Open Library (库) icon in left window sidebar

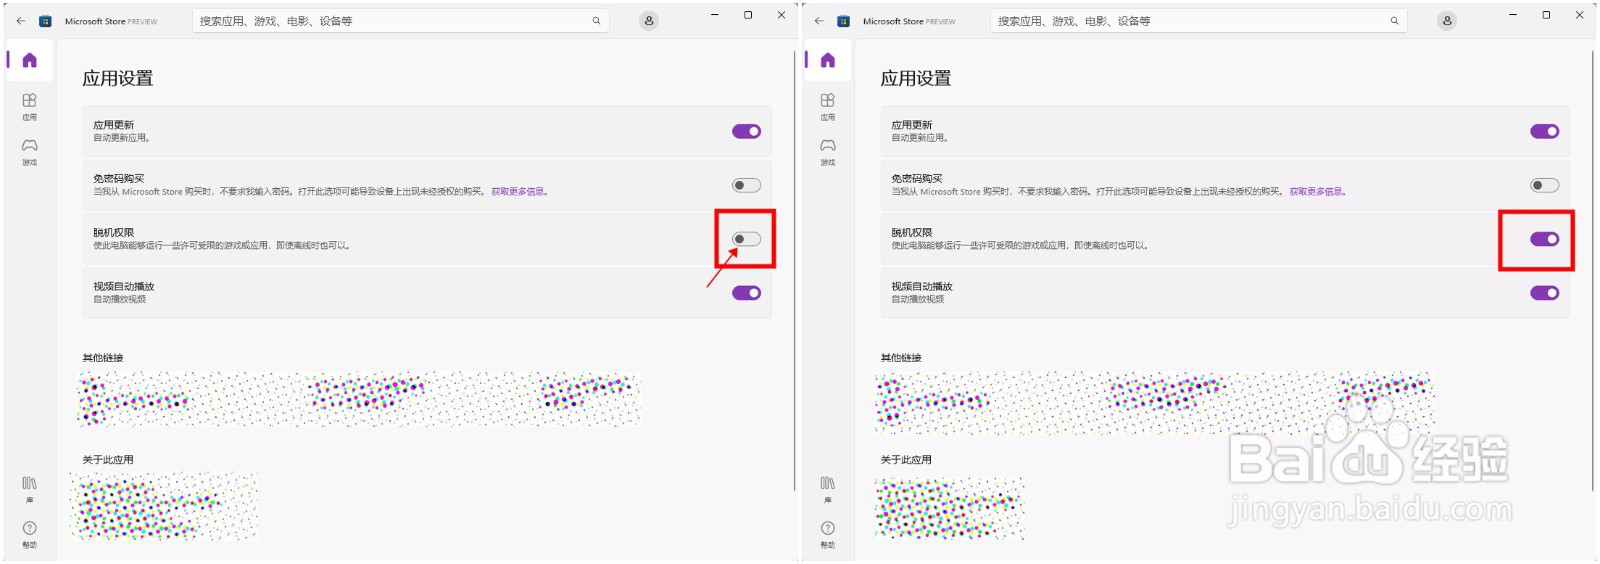(x=29, y=489)
